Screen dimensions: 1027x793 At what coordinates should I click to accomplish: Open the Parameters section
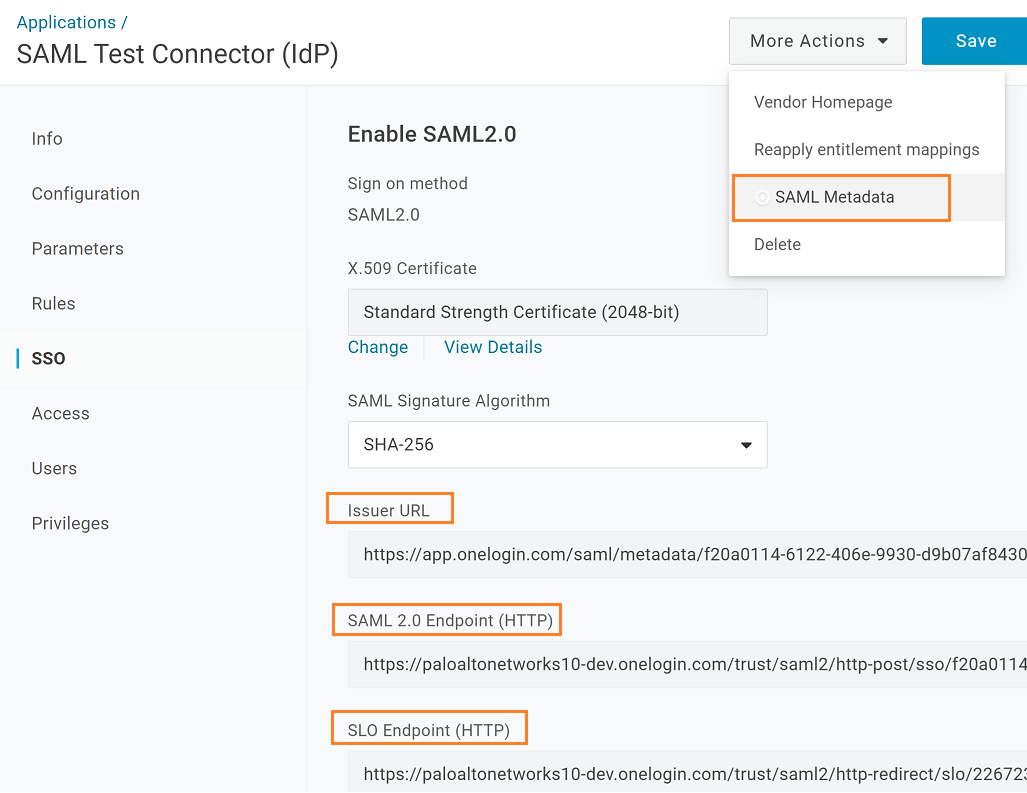78,249
